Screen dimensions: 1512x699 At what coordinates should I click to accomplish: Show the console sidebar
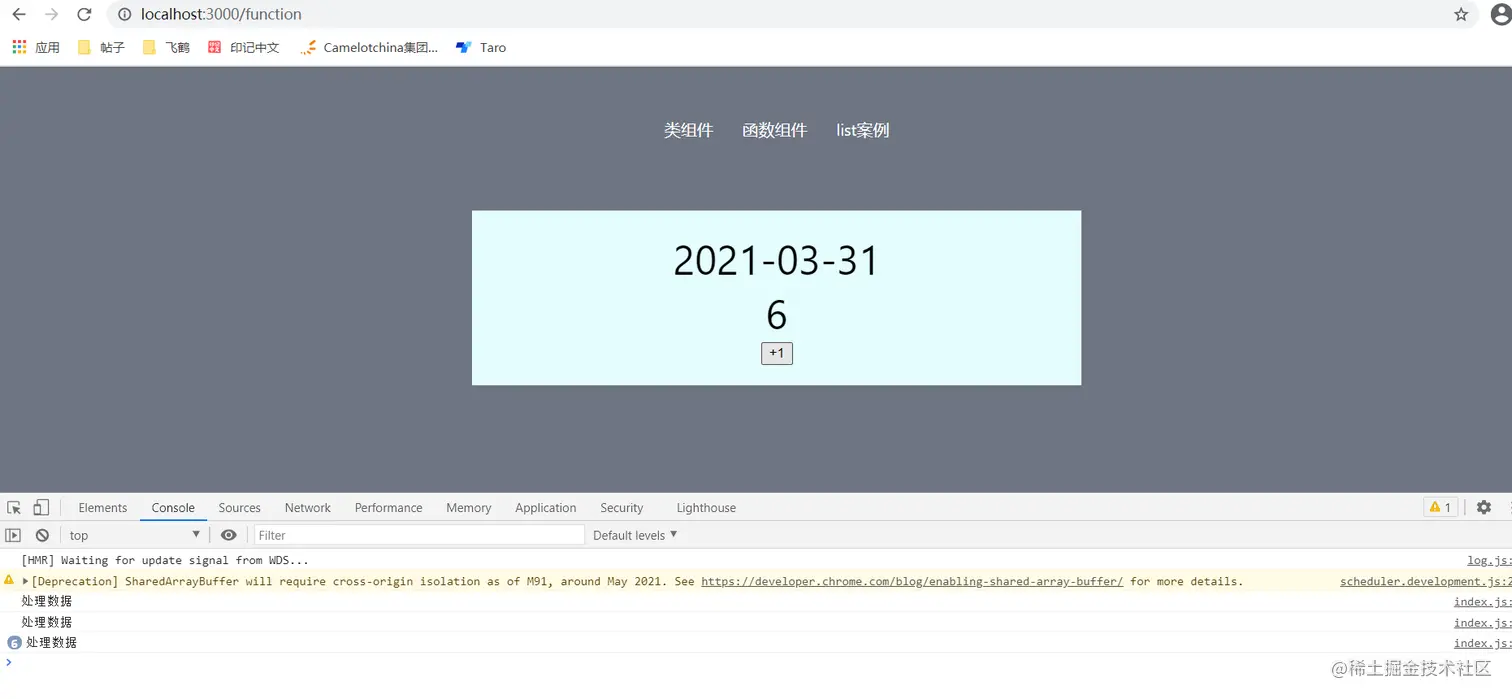click(x=13, y=535)
